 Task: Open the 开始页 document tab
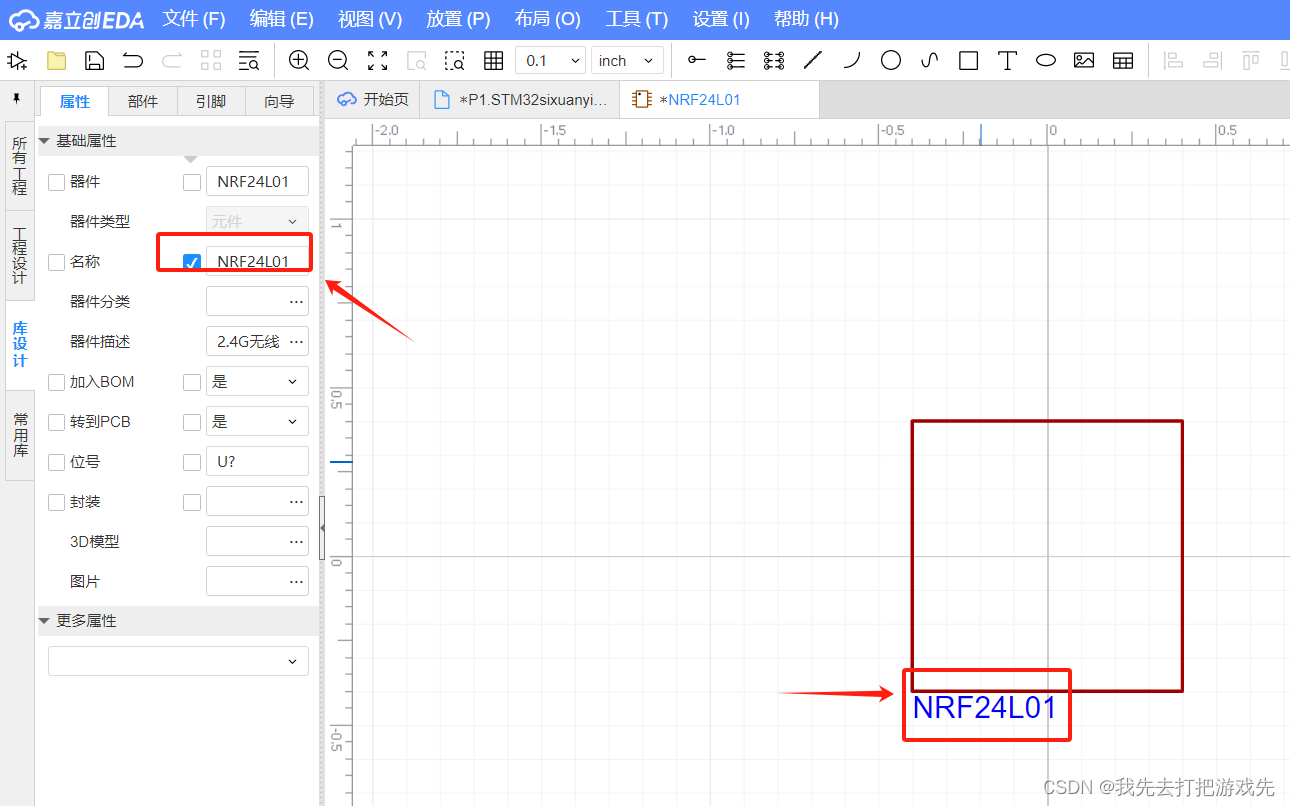(374, 100)
